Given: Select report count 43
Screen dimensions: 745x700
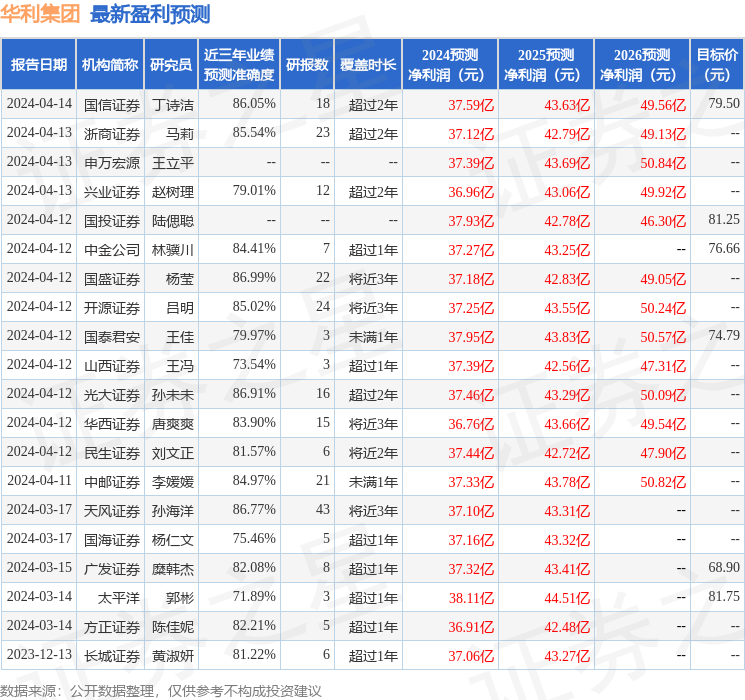Looking at the screenshot, I should 323,509.
